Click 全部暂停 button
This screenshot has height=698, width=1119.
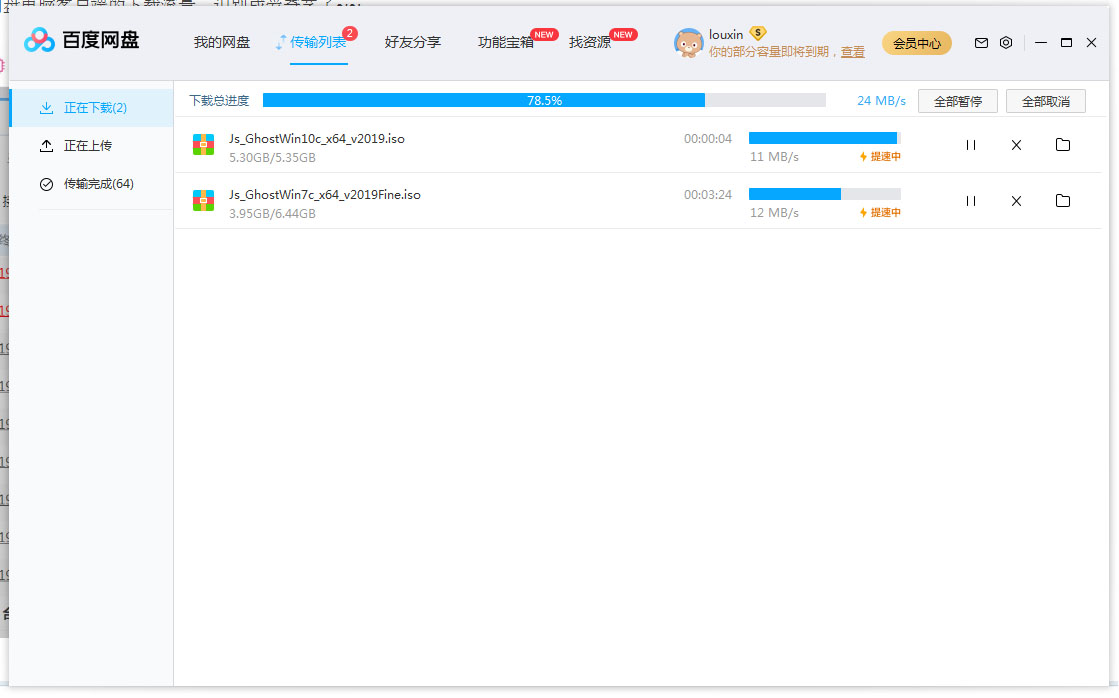[x=957, y=101]
